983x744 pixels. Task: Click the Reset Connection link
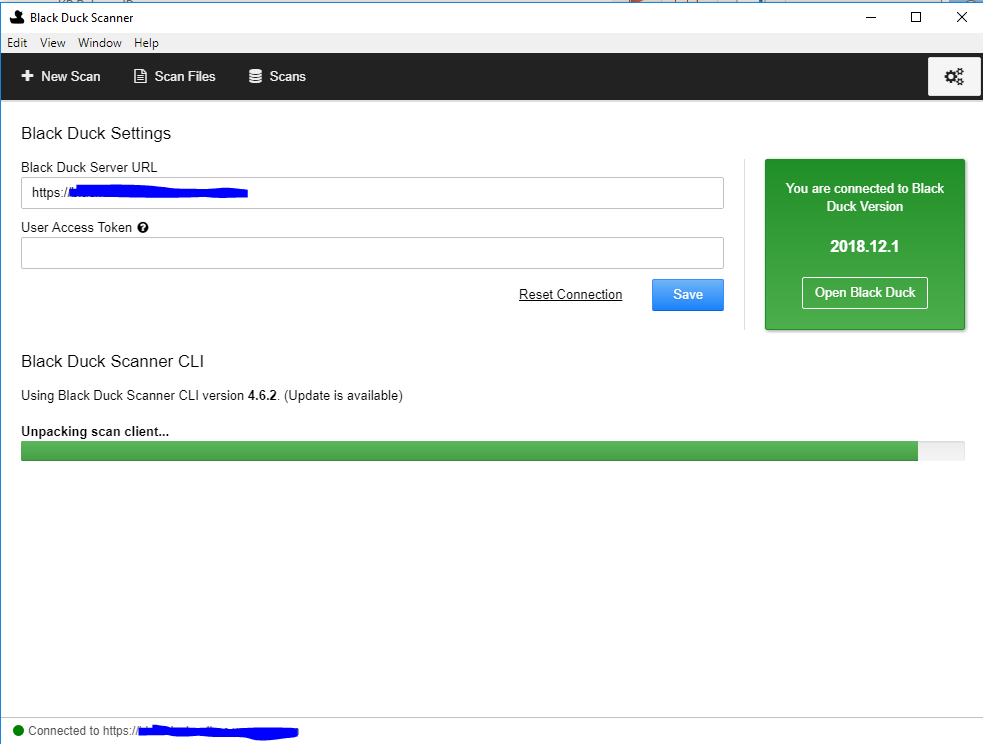pos(570,294)
